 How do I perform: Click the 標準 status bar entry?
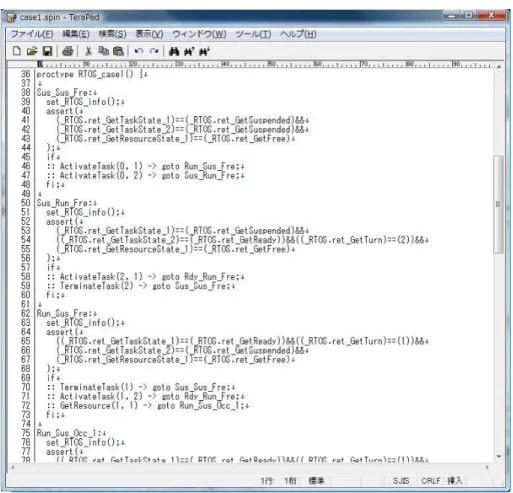tap(316, 481)
